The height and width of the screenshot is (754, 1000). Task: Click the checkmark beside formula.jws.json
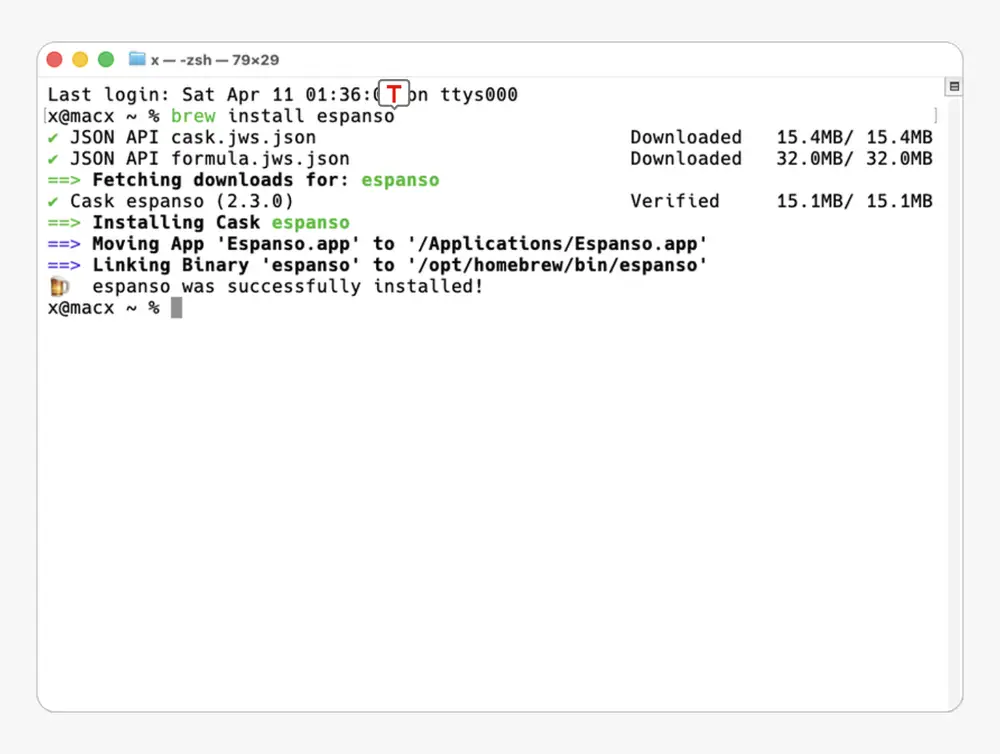pyautogui.click(x=53, y=159)
